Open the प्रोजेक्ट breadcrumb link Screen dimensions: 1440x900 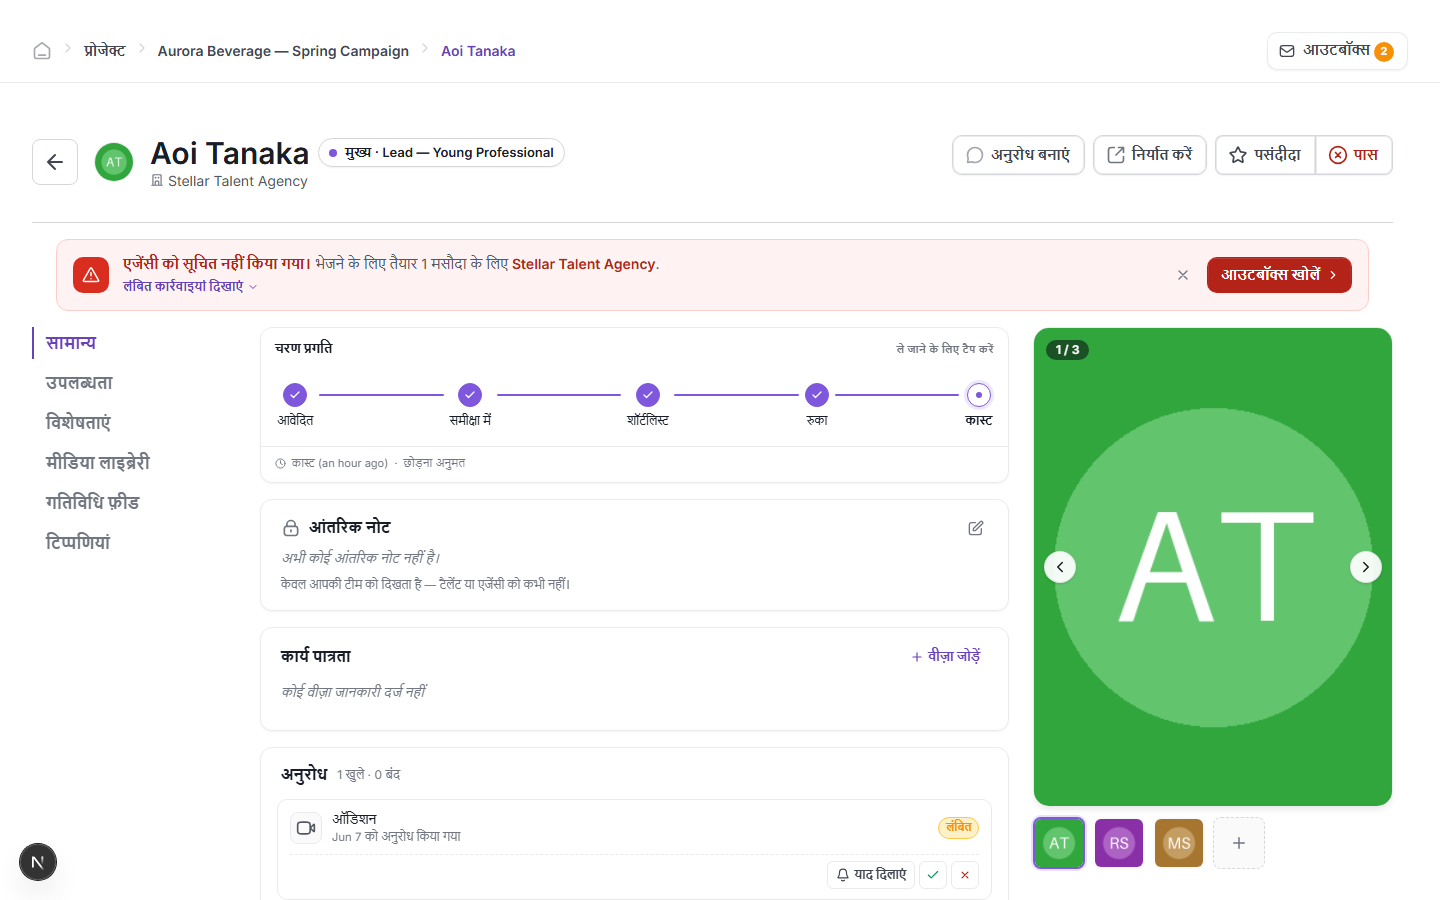[105, 51]
